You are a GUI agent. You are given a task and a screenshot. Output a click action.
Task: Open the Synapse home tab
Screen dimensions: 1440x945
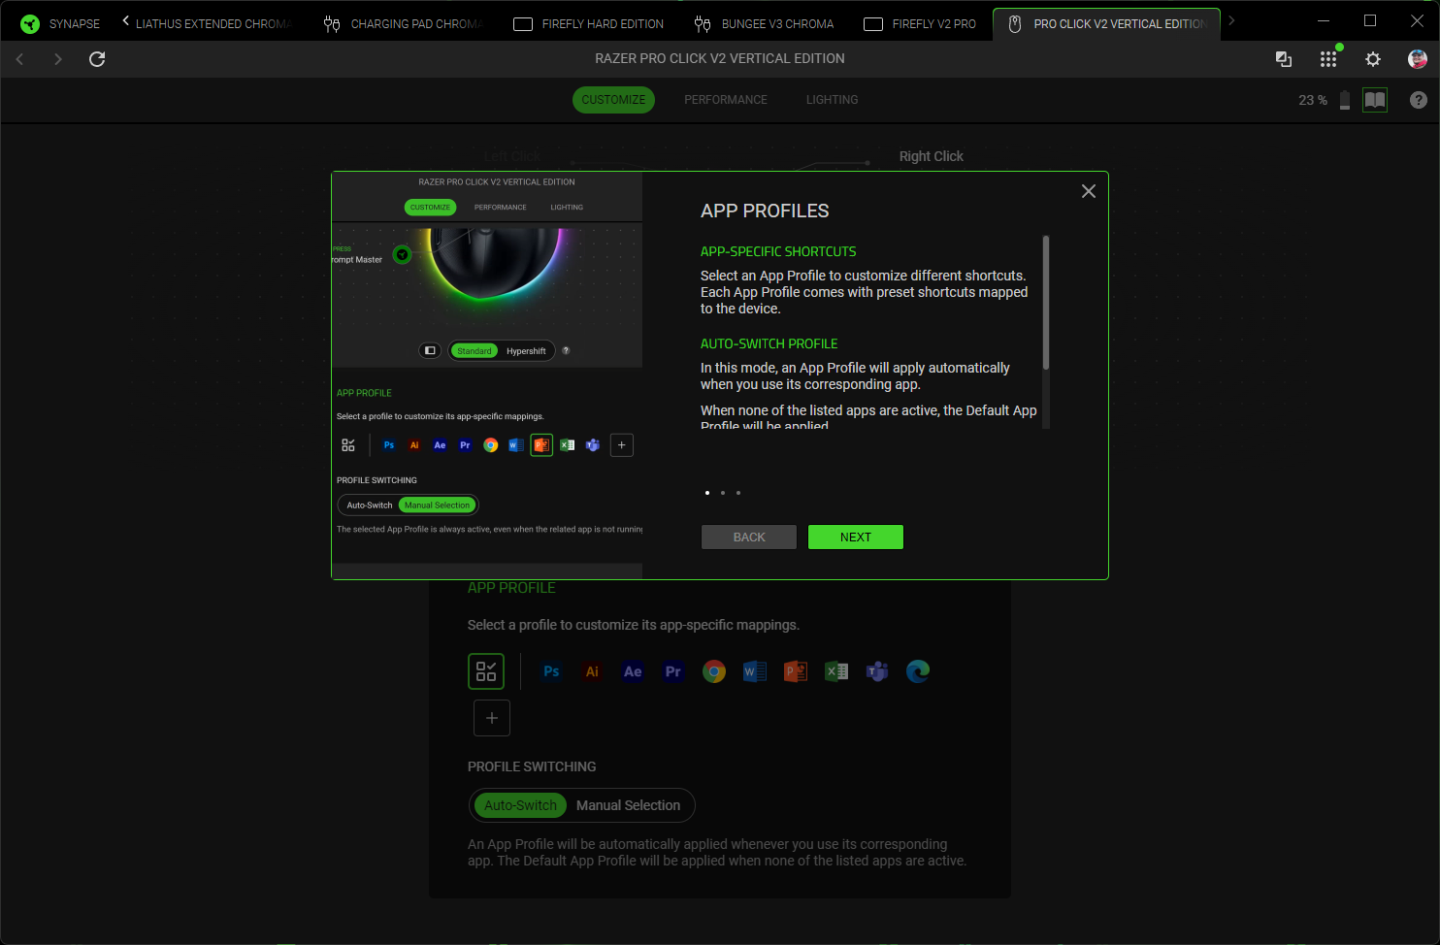[60, 23]
